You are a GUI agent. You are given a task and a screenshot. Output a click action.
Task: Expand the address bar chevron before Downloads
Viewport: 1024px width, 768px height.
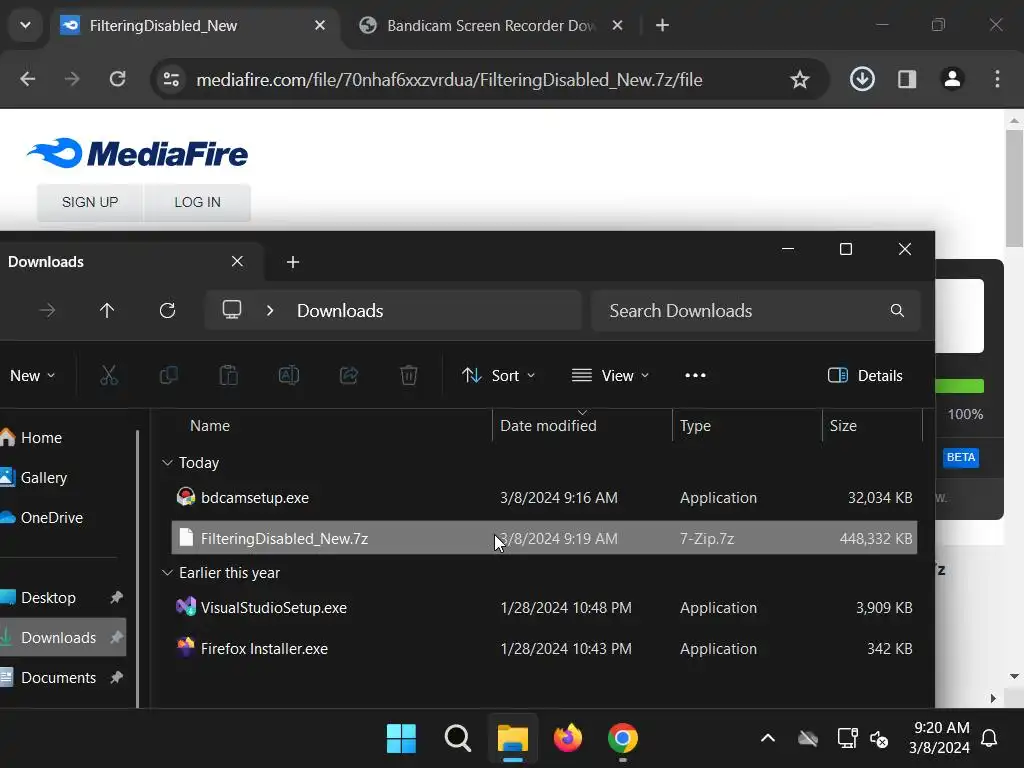pyautogui.click(x=270, y=311)
